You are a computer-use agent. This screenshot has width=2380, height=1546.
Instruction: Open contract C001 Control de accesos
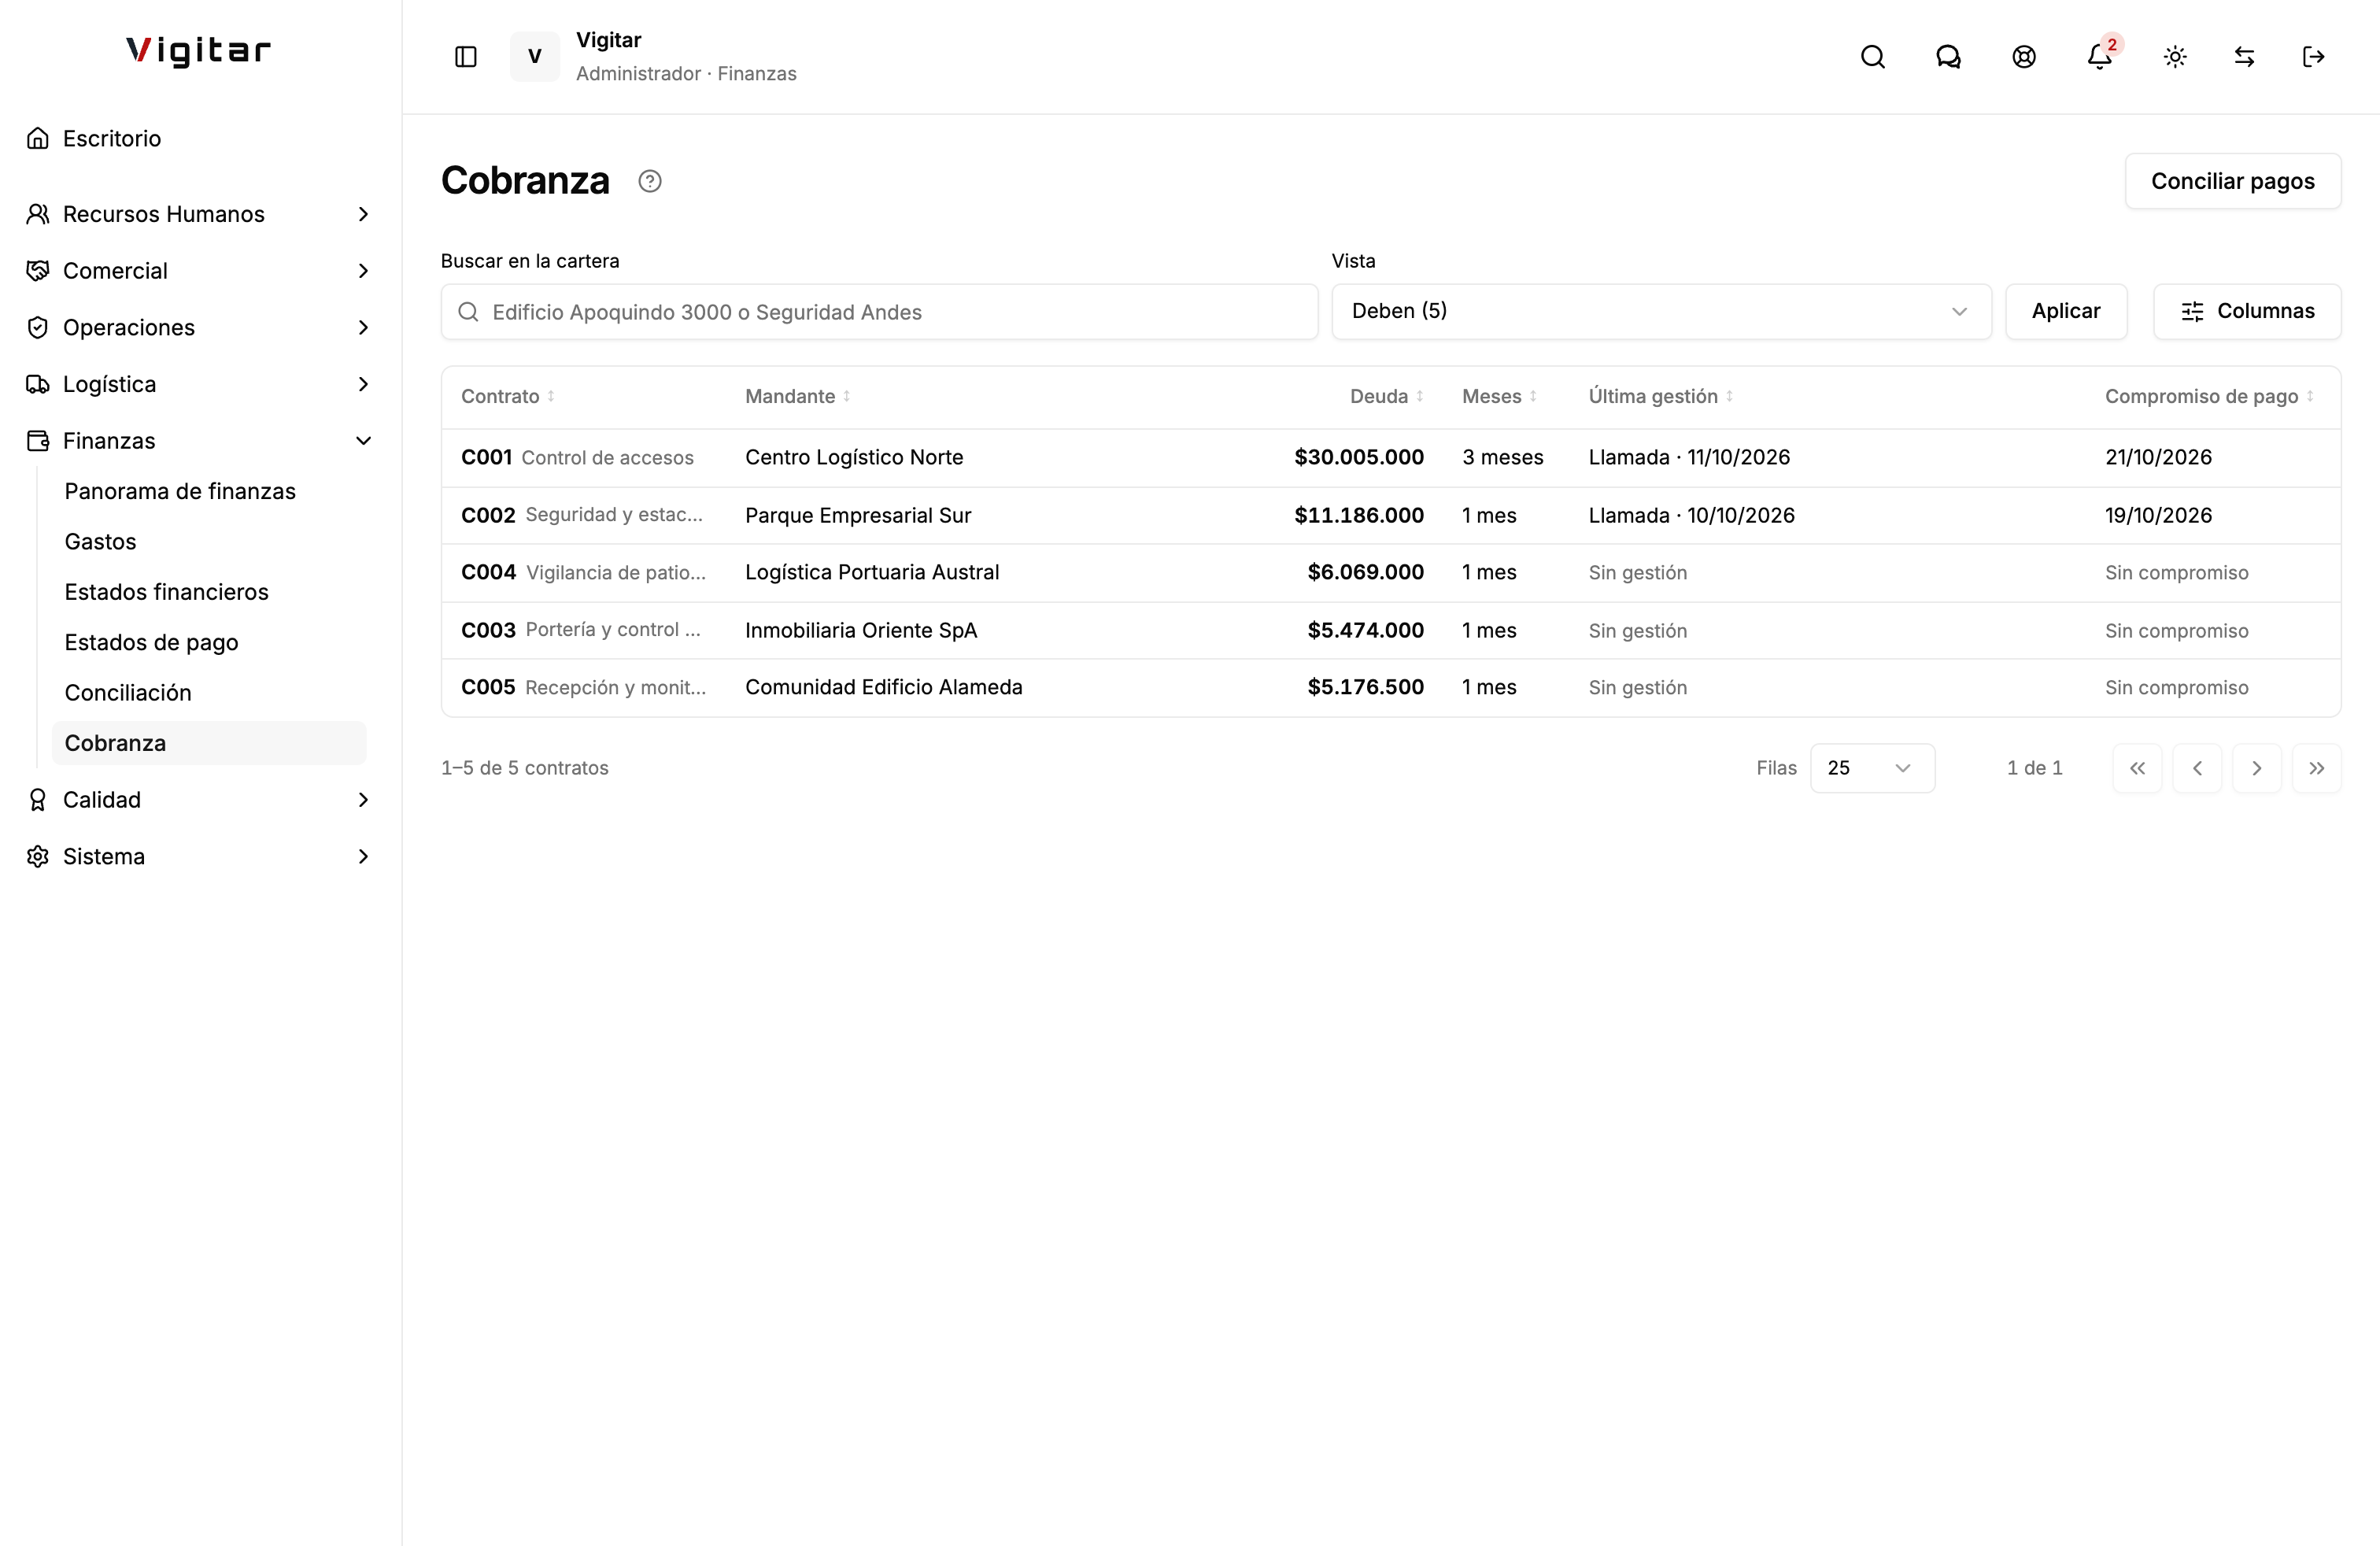pos(577,457)
